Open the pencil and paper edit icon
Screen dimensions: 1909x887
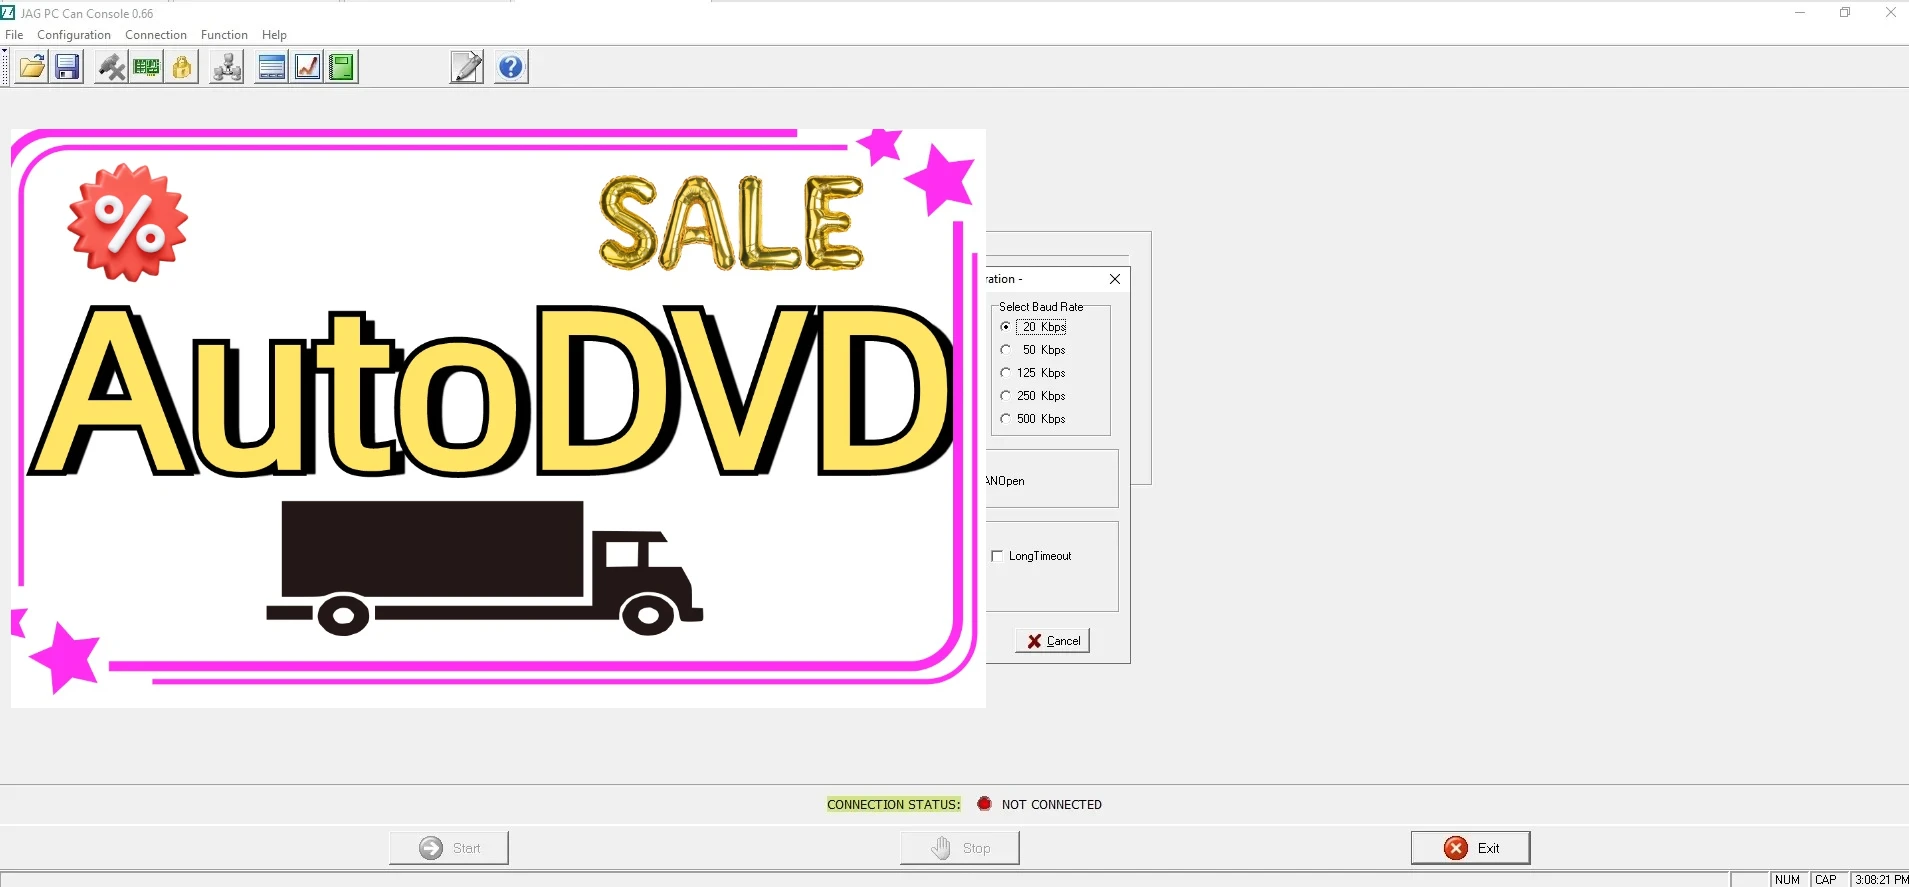(467, 67)
